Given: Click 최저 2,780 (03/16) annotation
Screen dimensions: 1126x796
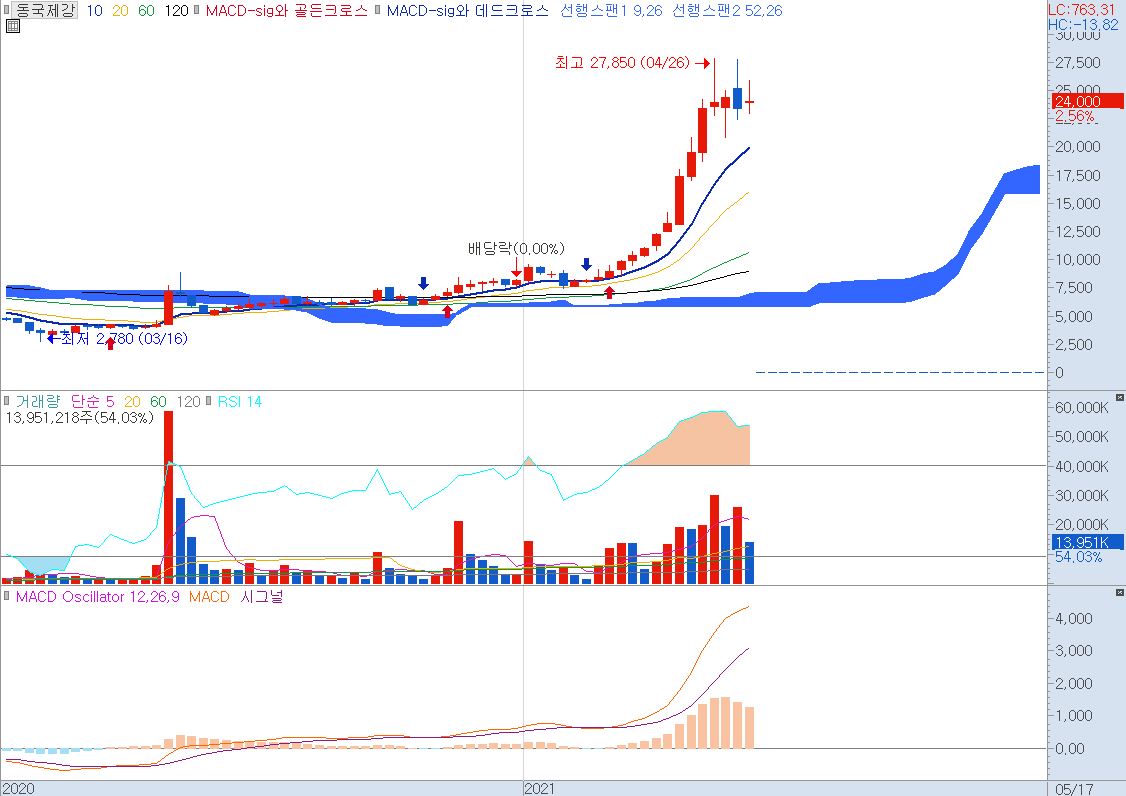Looking at the screenshot, I should point(124,338).
